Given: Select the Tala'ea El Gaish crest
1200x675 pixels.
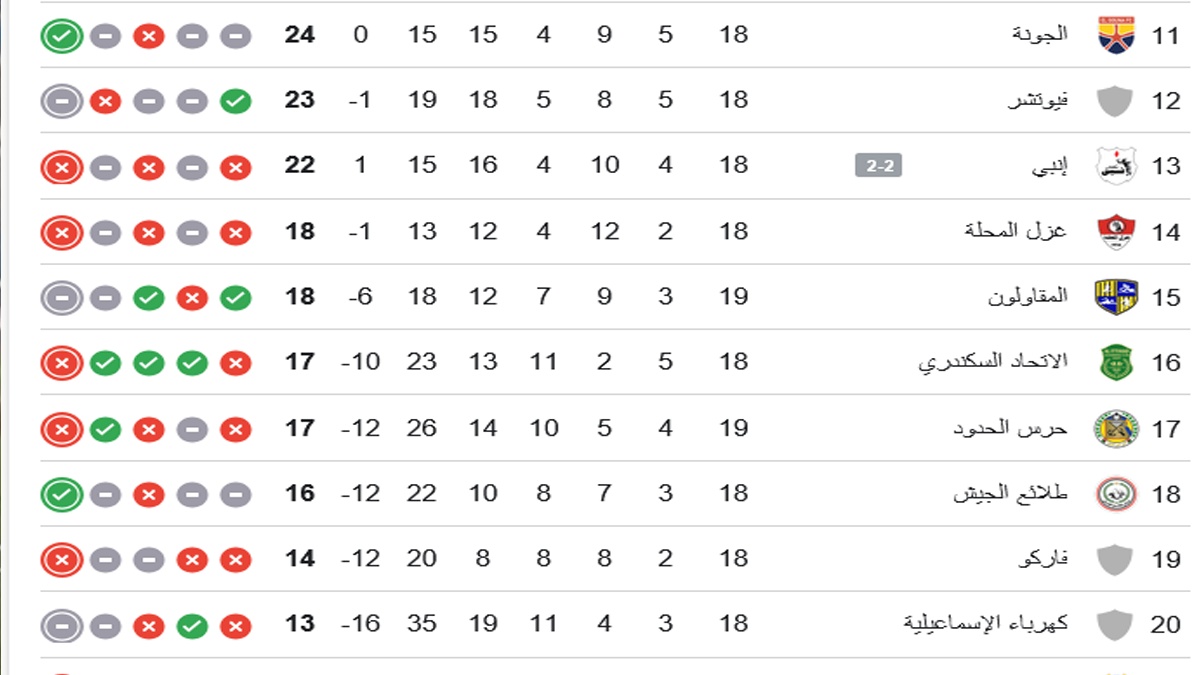Looking at the screenshot, I should 1112,494.
